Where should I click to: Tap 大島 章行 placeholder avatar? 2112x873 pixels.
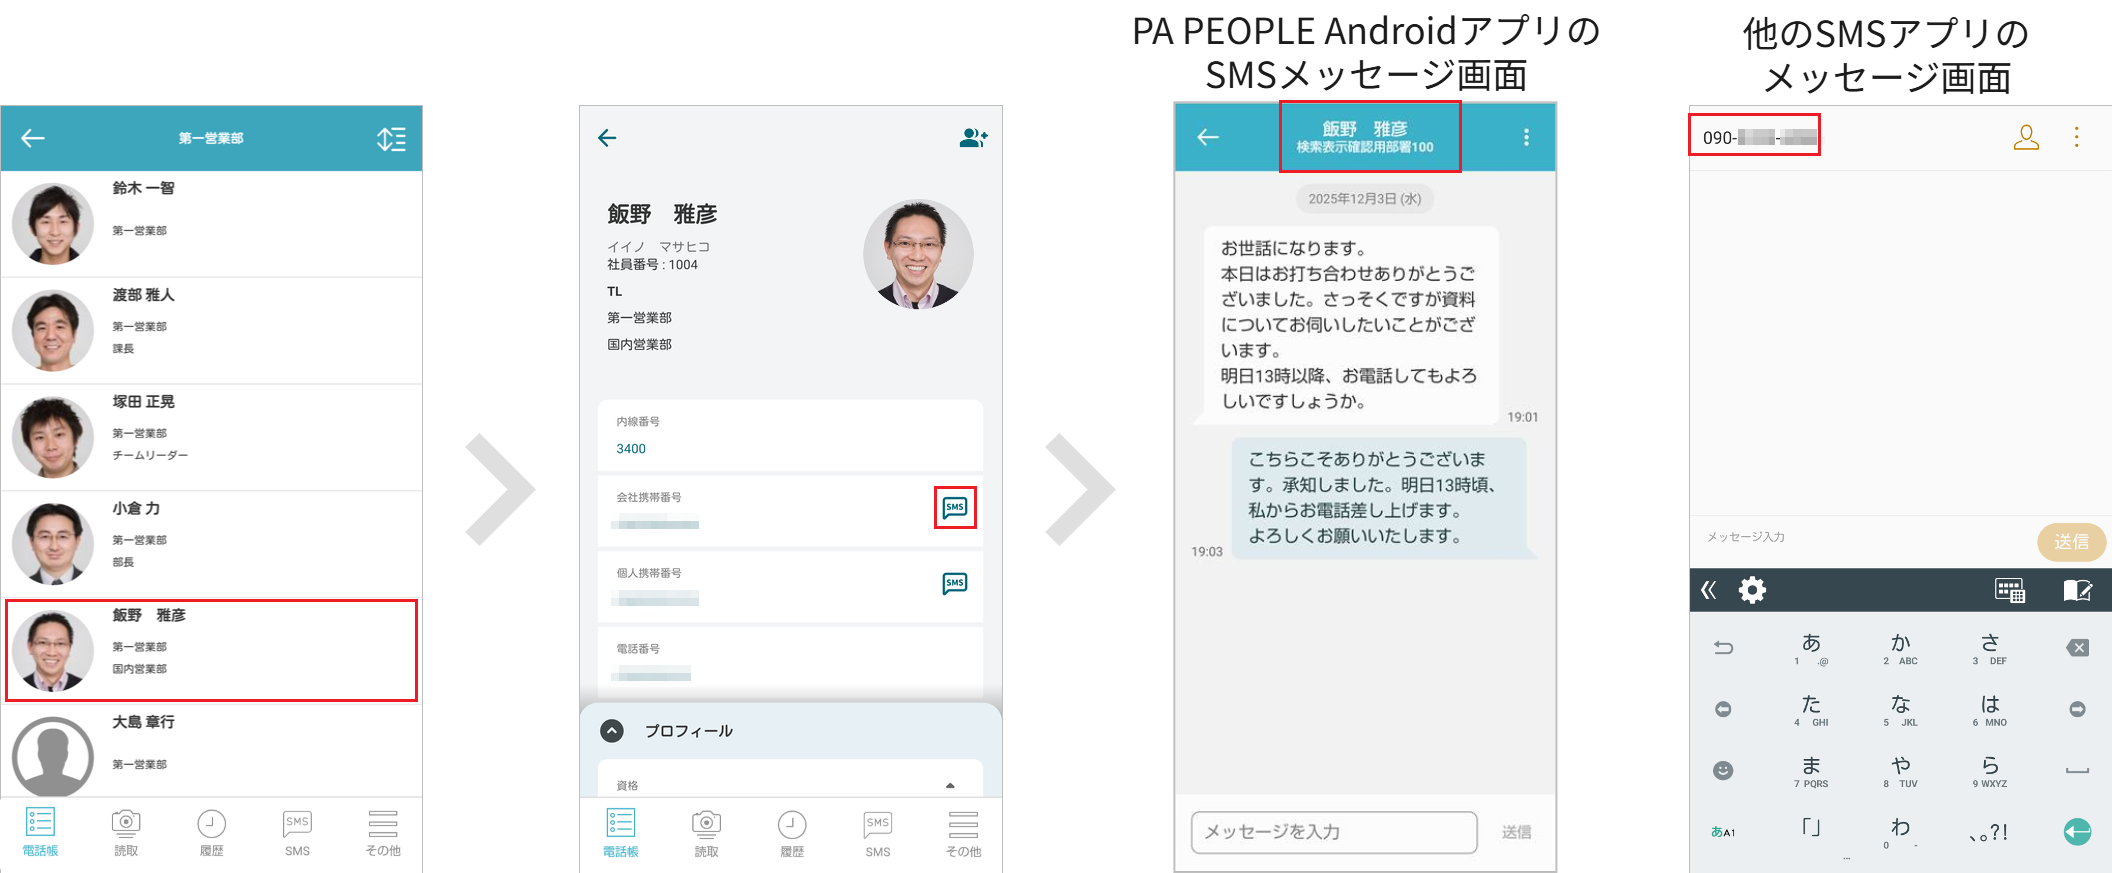pos(53,757)
